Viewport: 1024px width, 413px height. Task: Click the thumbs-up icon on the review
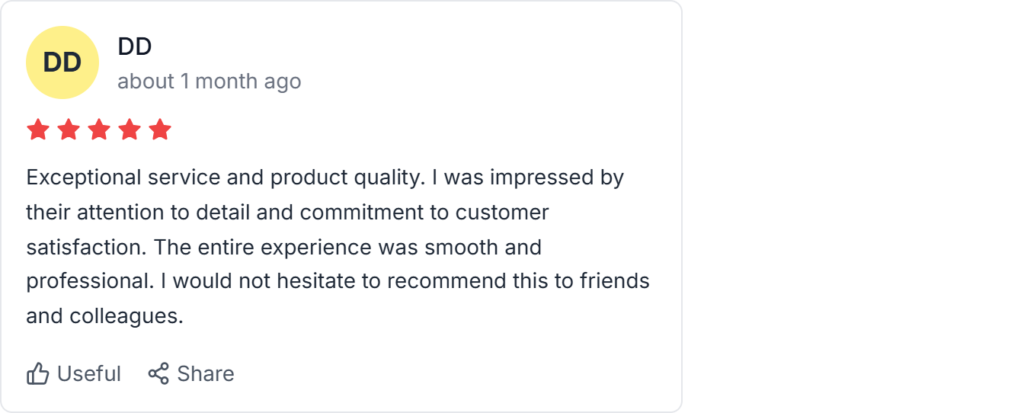tap(38, 374)
